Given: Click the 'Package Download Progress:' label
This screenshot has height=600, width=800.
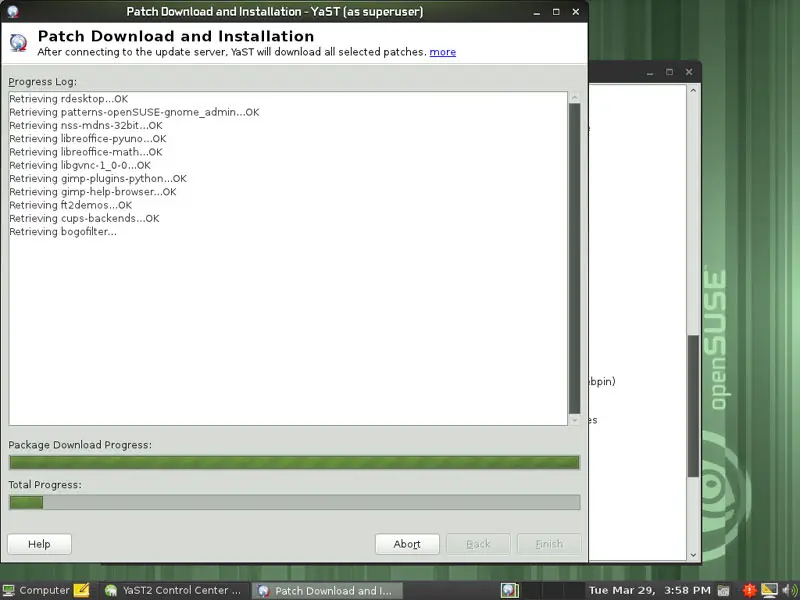Looking at the screenshot, I should (80, 445).
